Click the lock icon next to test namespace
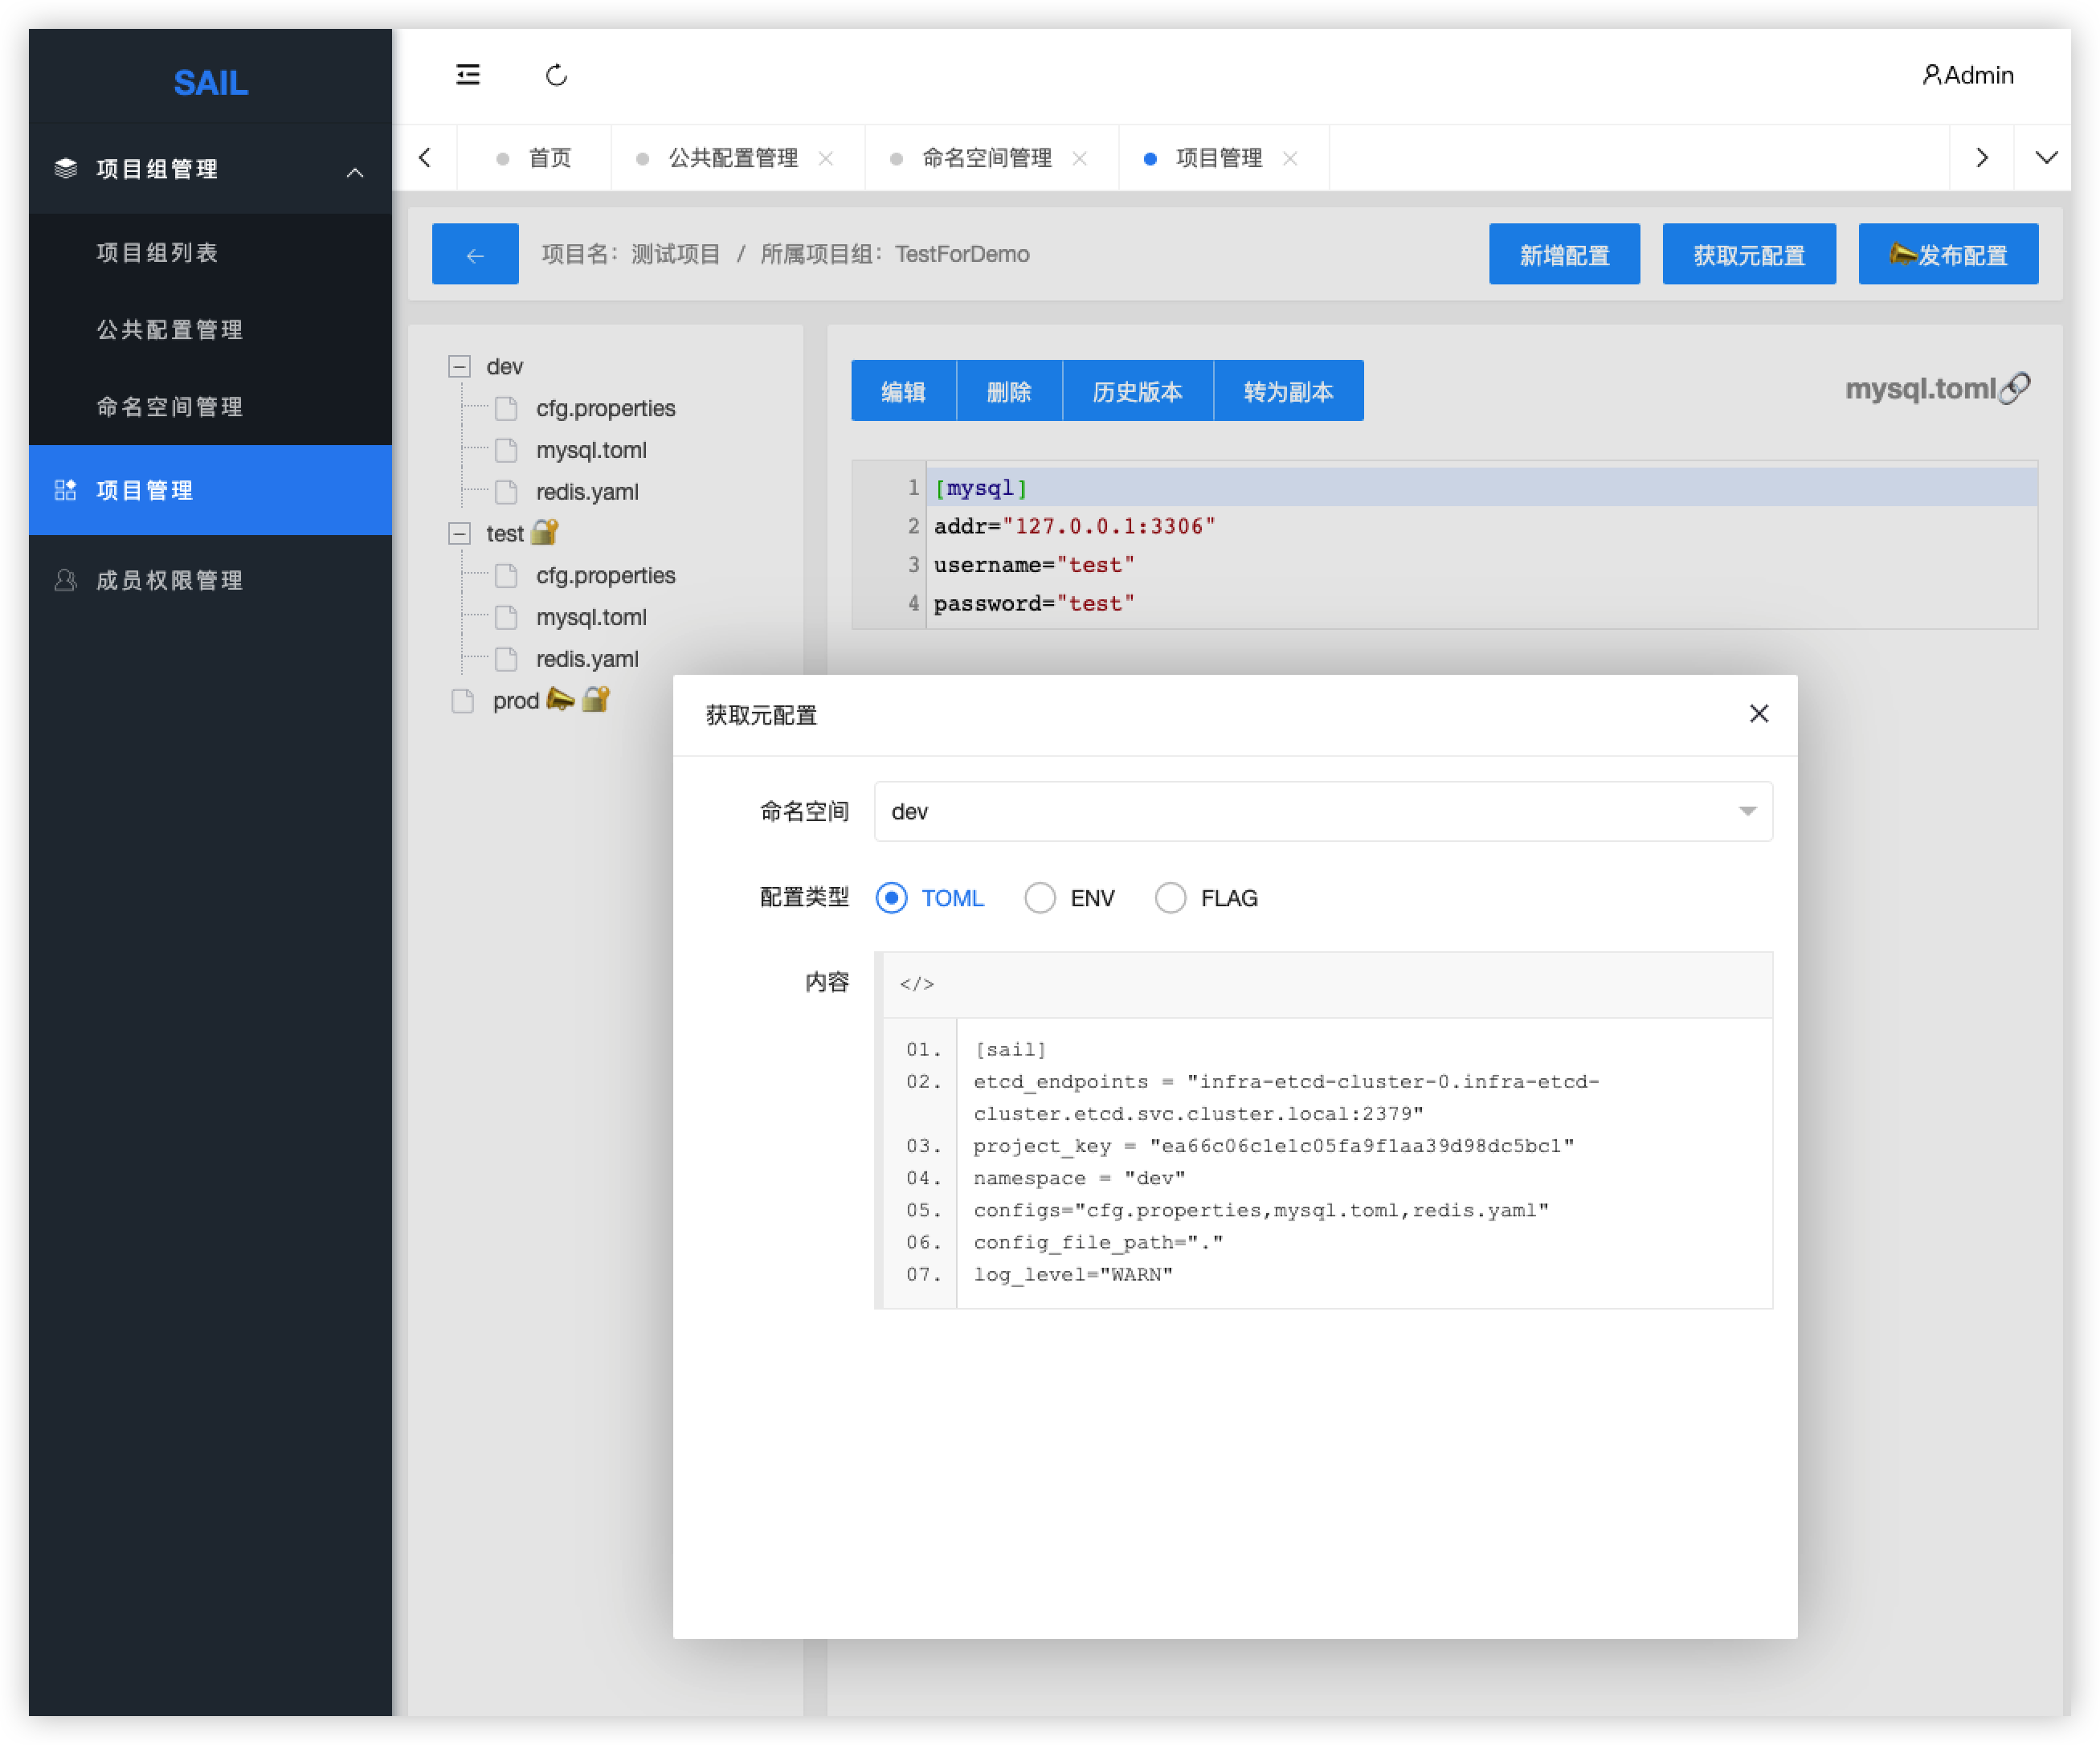 [545, 532]
